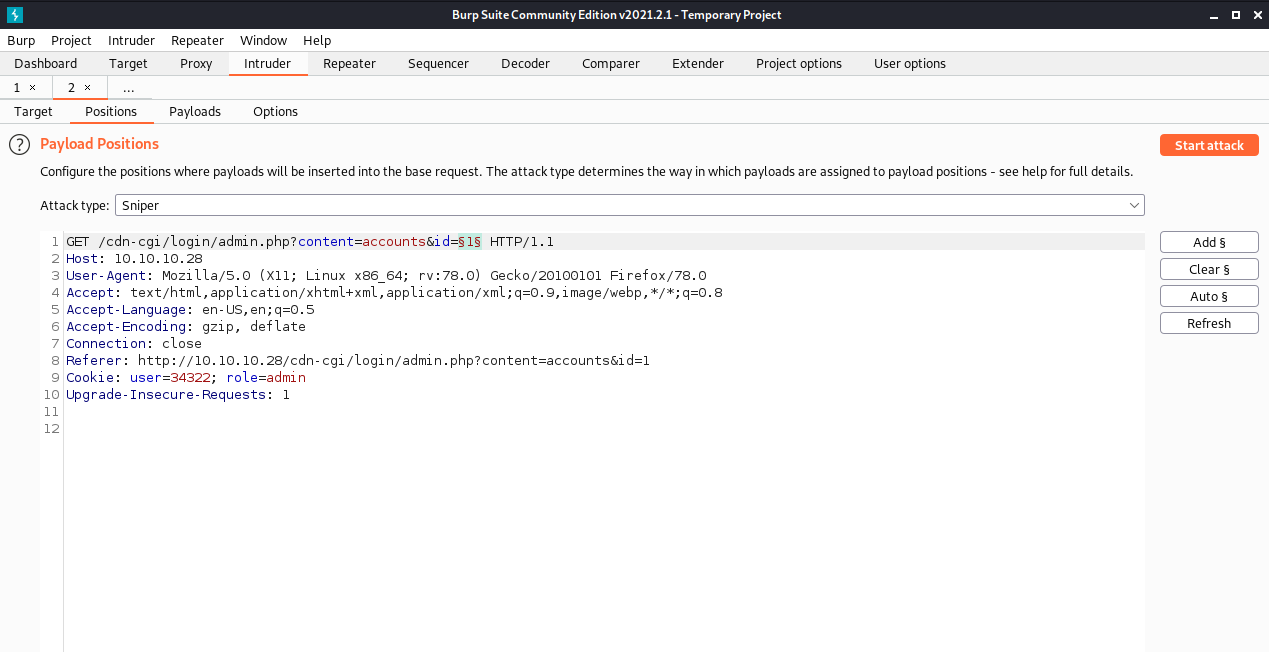Click the Auto § button

1208,296
